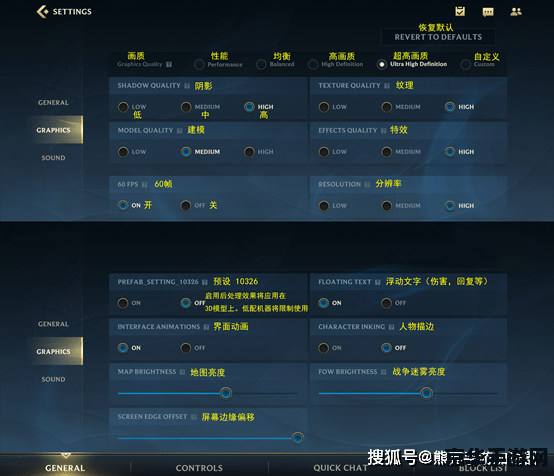Turn Character Inking off

[387, 348]
